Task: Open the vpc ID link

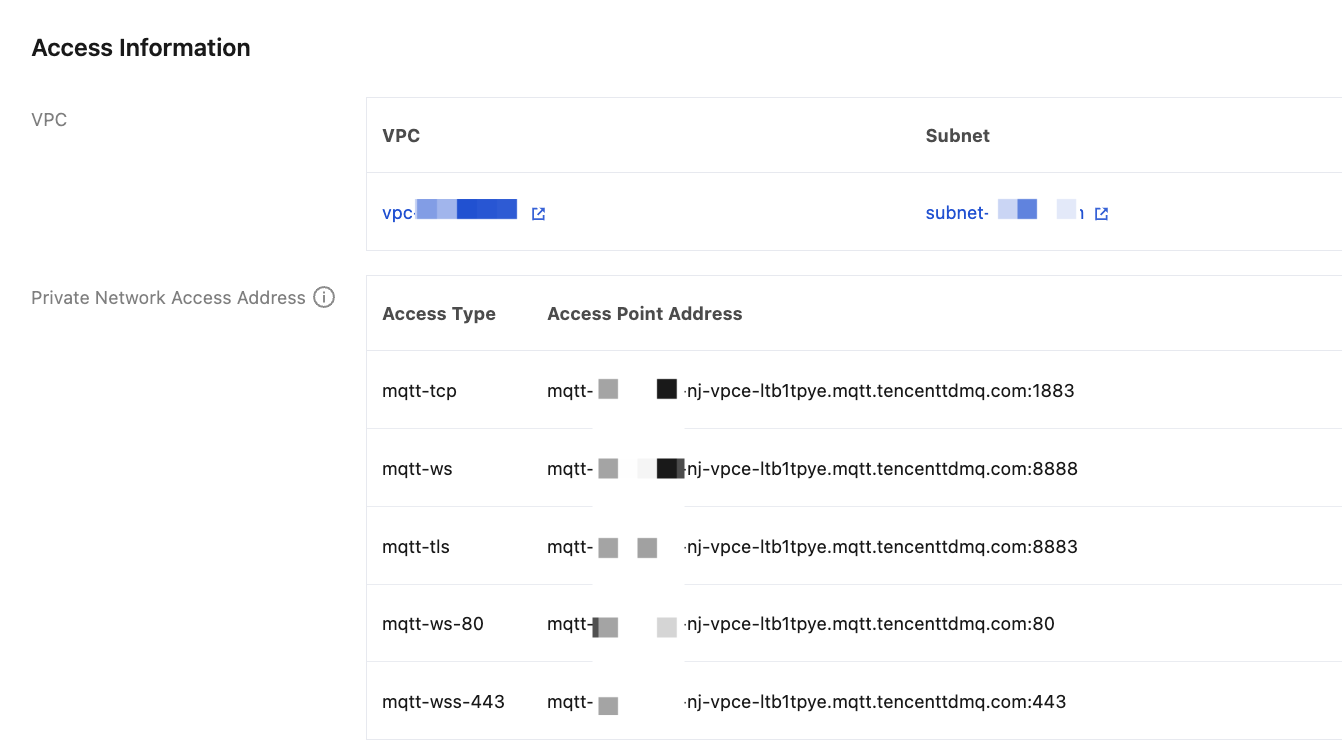Action: [x=449, y=212]
